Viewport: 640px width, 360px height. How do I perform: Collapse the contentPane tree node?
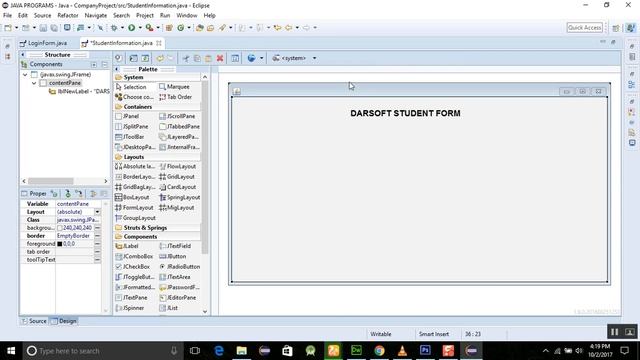(34, 83)
